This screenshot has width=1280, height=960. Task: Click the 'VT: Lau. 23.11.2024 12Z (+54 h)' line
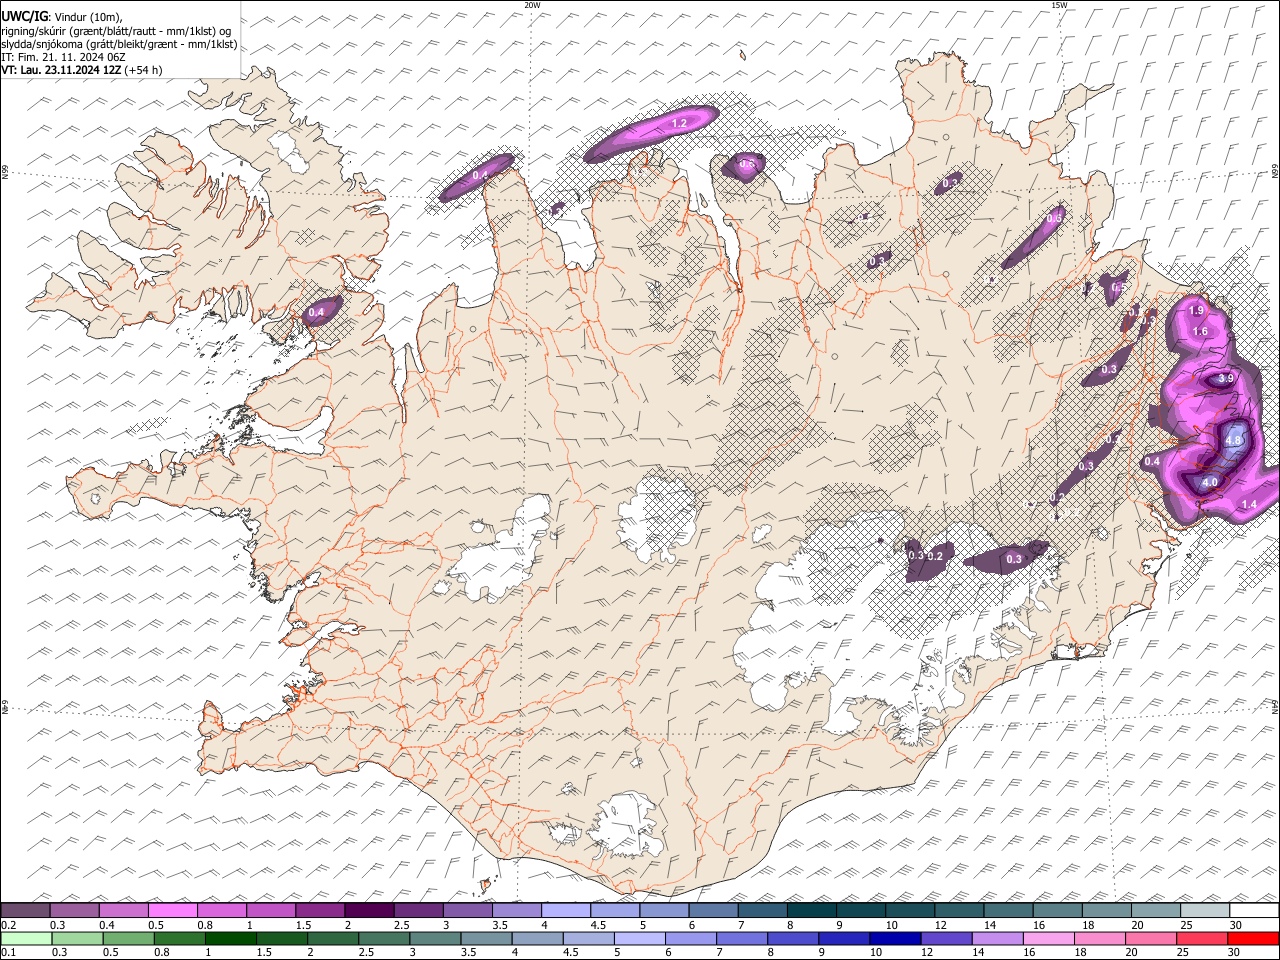[82, 70]
